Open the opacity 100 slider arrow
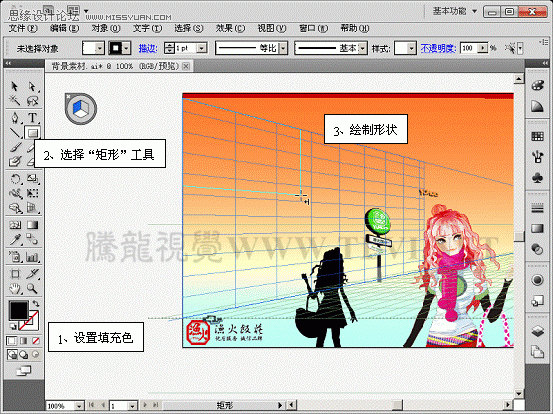 (x=483, y=48)
